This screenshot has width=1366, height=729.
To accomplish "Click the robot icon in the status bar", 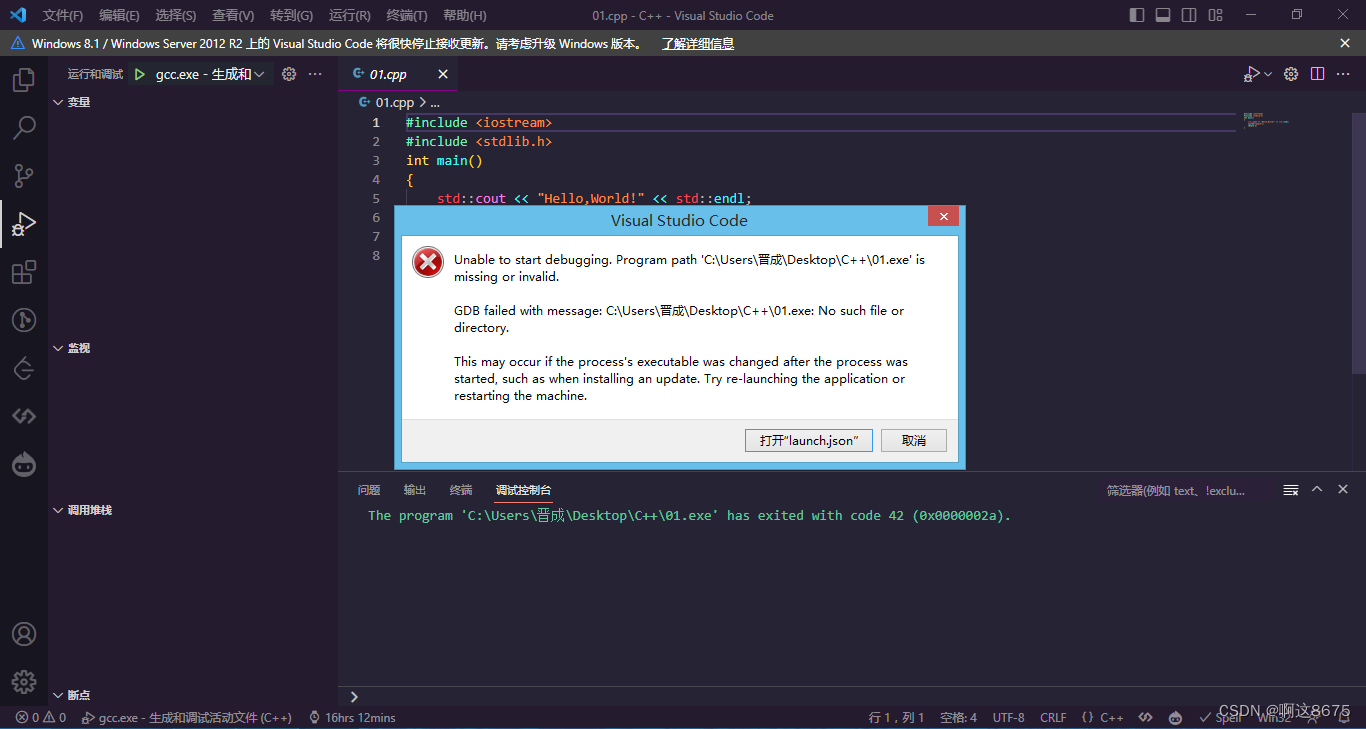I will 1175,717.
